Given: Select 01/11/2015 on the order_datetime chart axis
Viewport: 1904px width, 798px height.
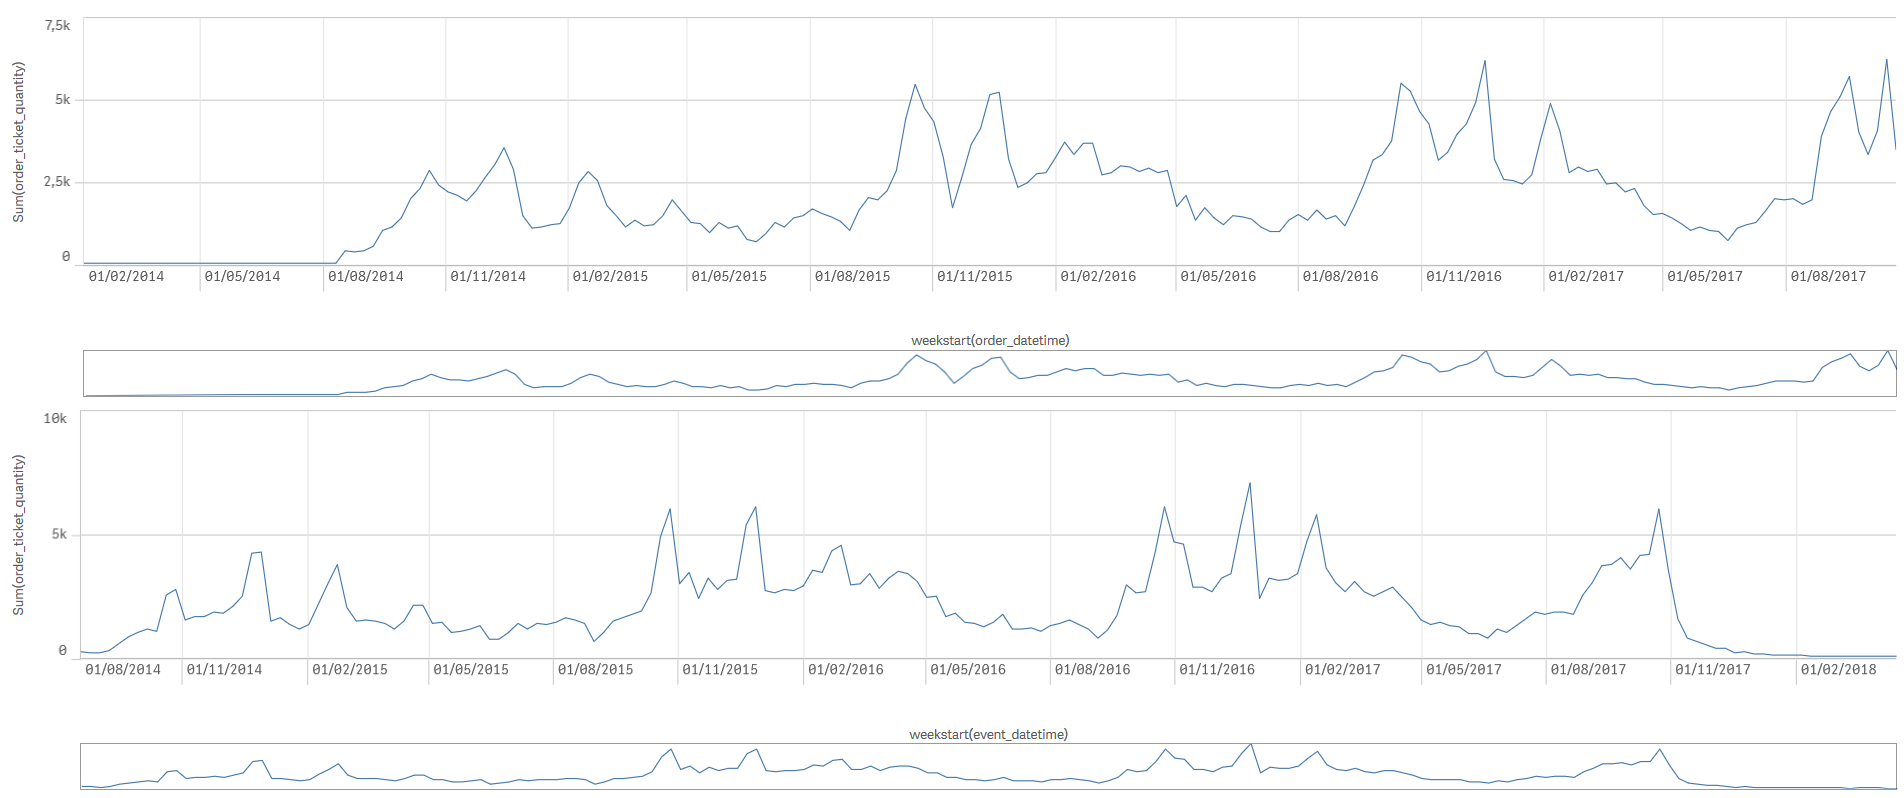Looking at the screenshot, I should 974,276.
